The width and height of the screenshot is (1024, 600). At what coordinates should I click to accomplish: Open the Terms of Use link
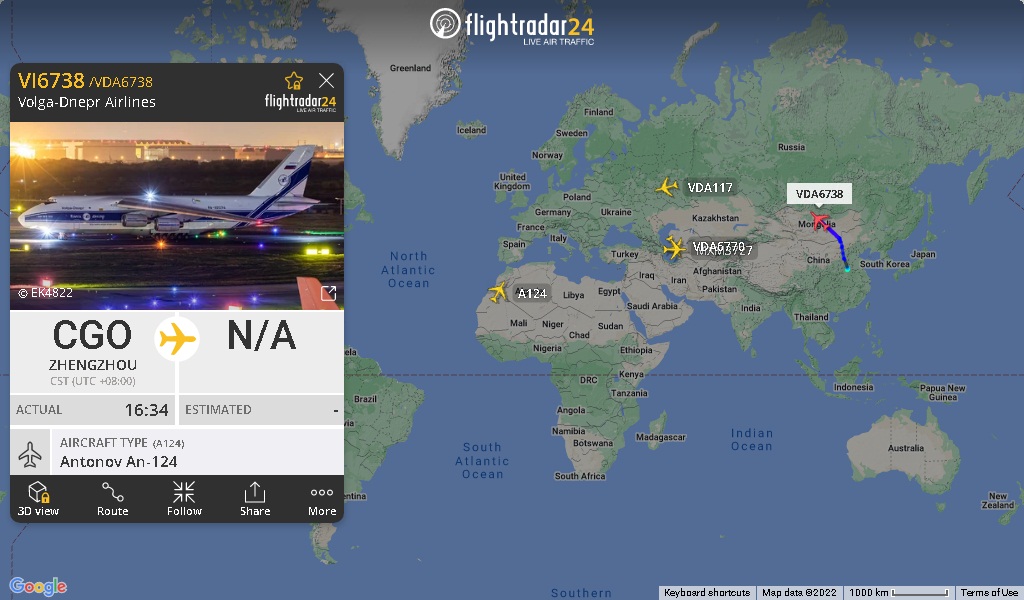tap(989, 593)
